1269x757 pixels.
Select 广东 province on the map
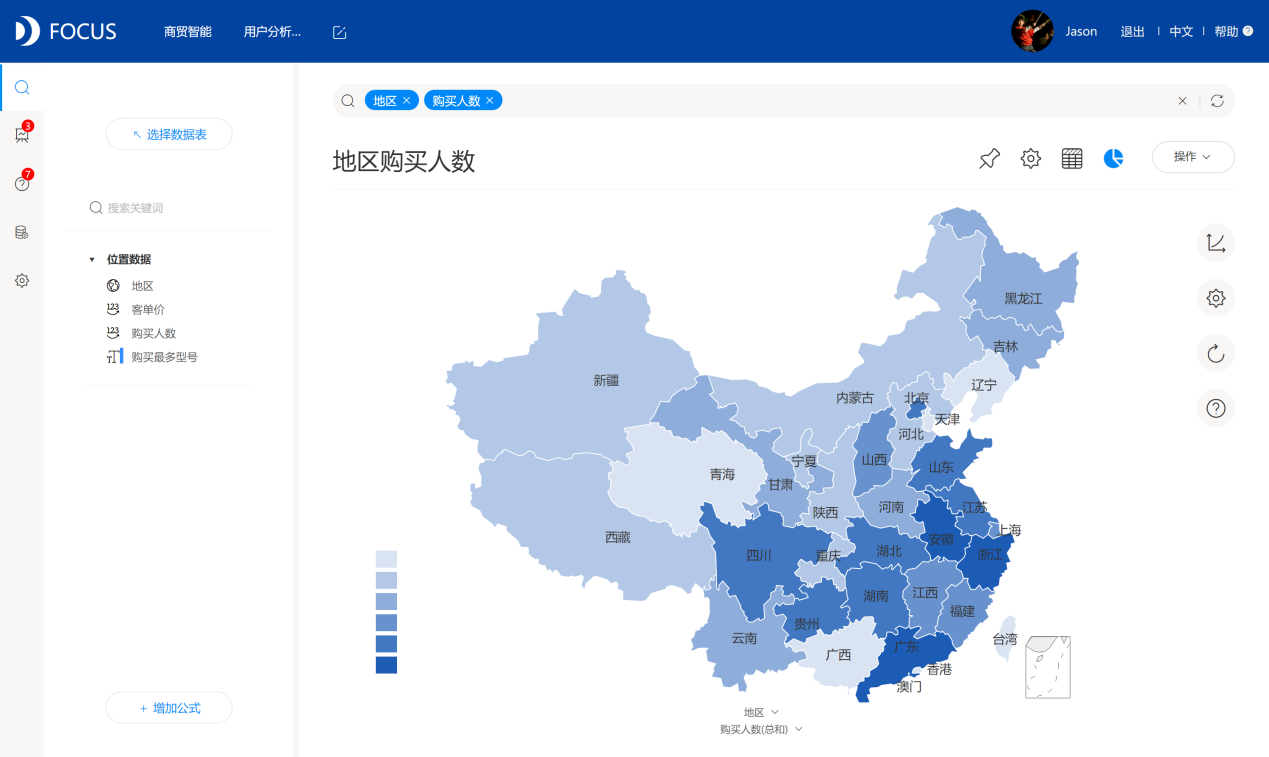[x=907, y=647]
